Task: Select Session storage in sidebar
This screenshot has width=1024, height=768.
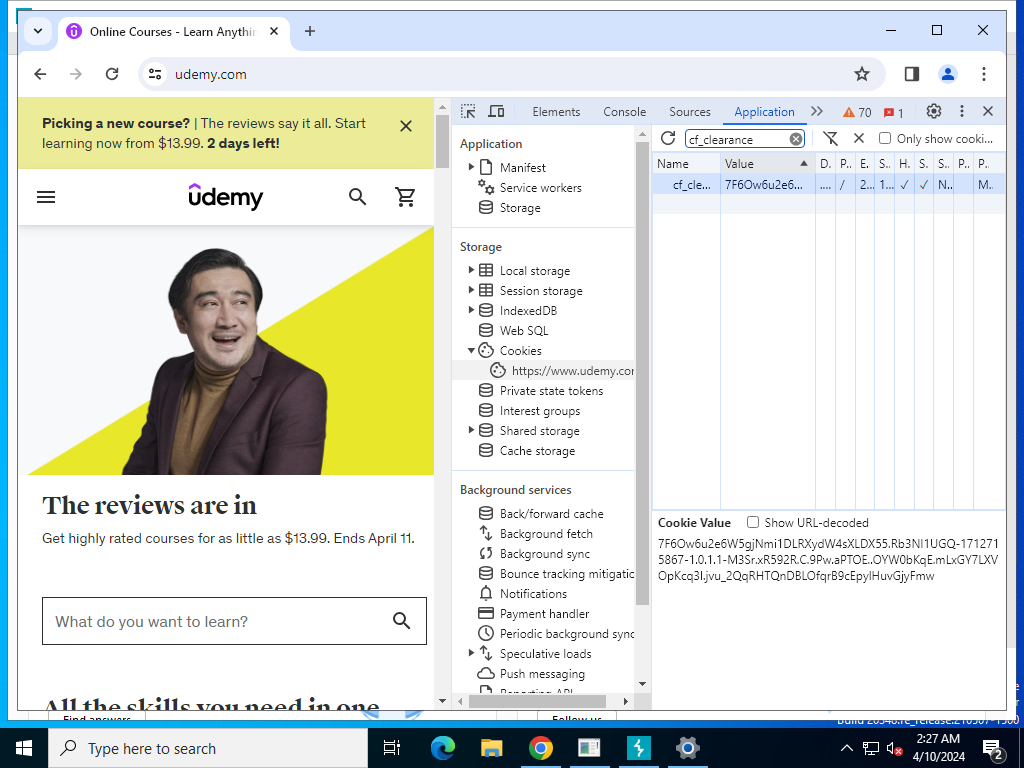Action: (540, 291)
